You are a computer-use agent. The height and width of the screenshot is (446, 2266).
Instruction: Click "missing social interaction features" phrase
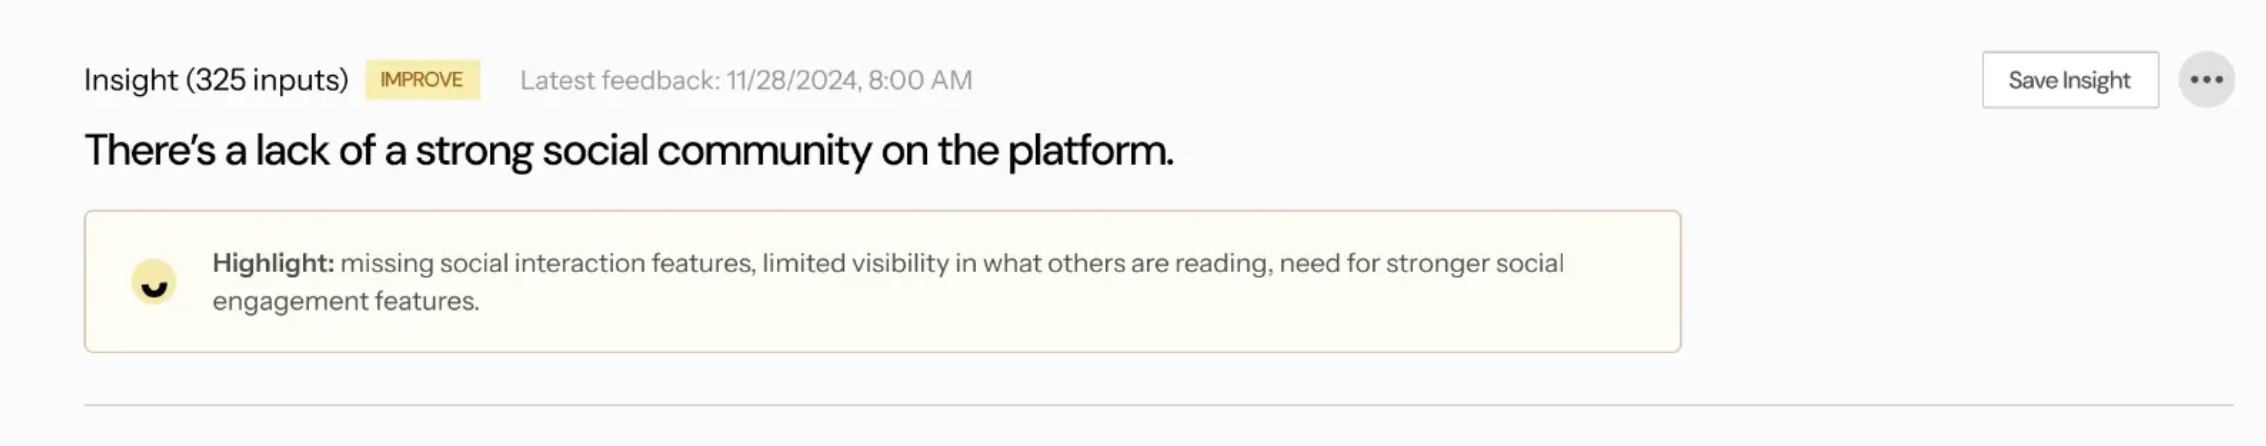pos(546,263)
